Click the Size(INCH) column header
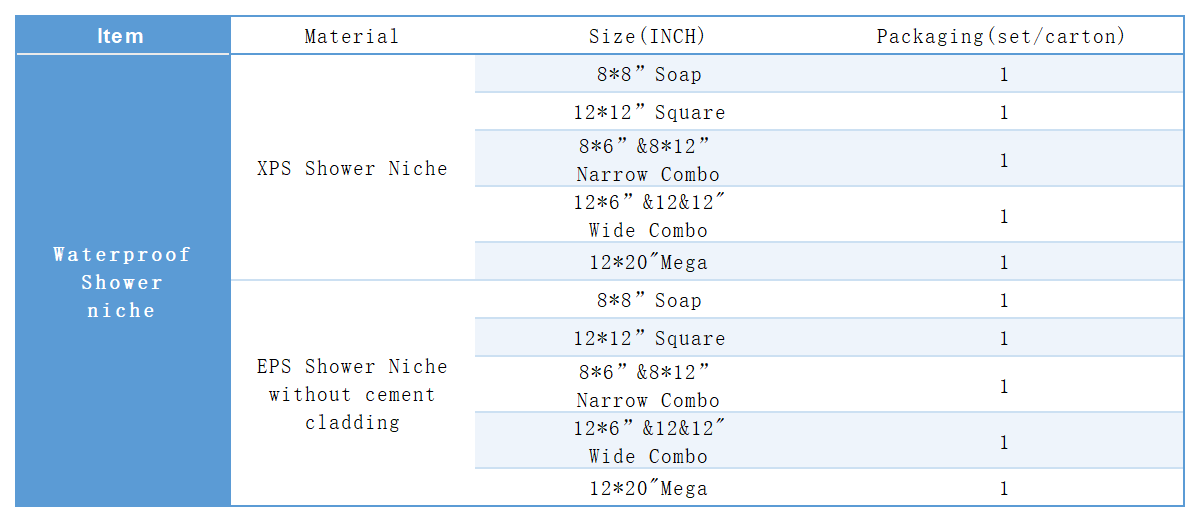This screenshot has width=1200, height=522. tap(647, 37)
